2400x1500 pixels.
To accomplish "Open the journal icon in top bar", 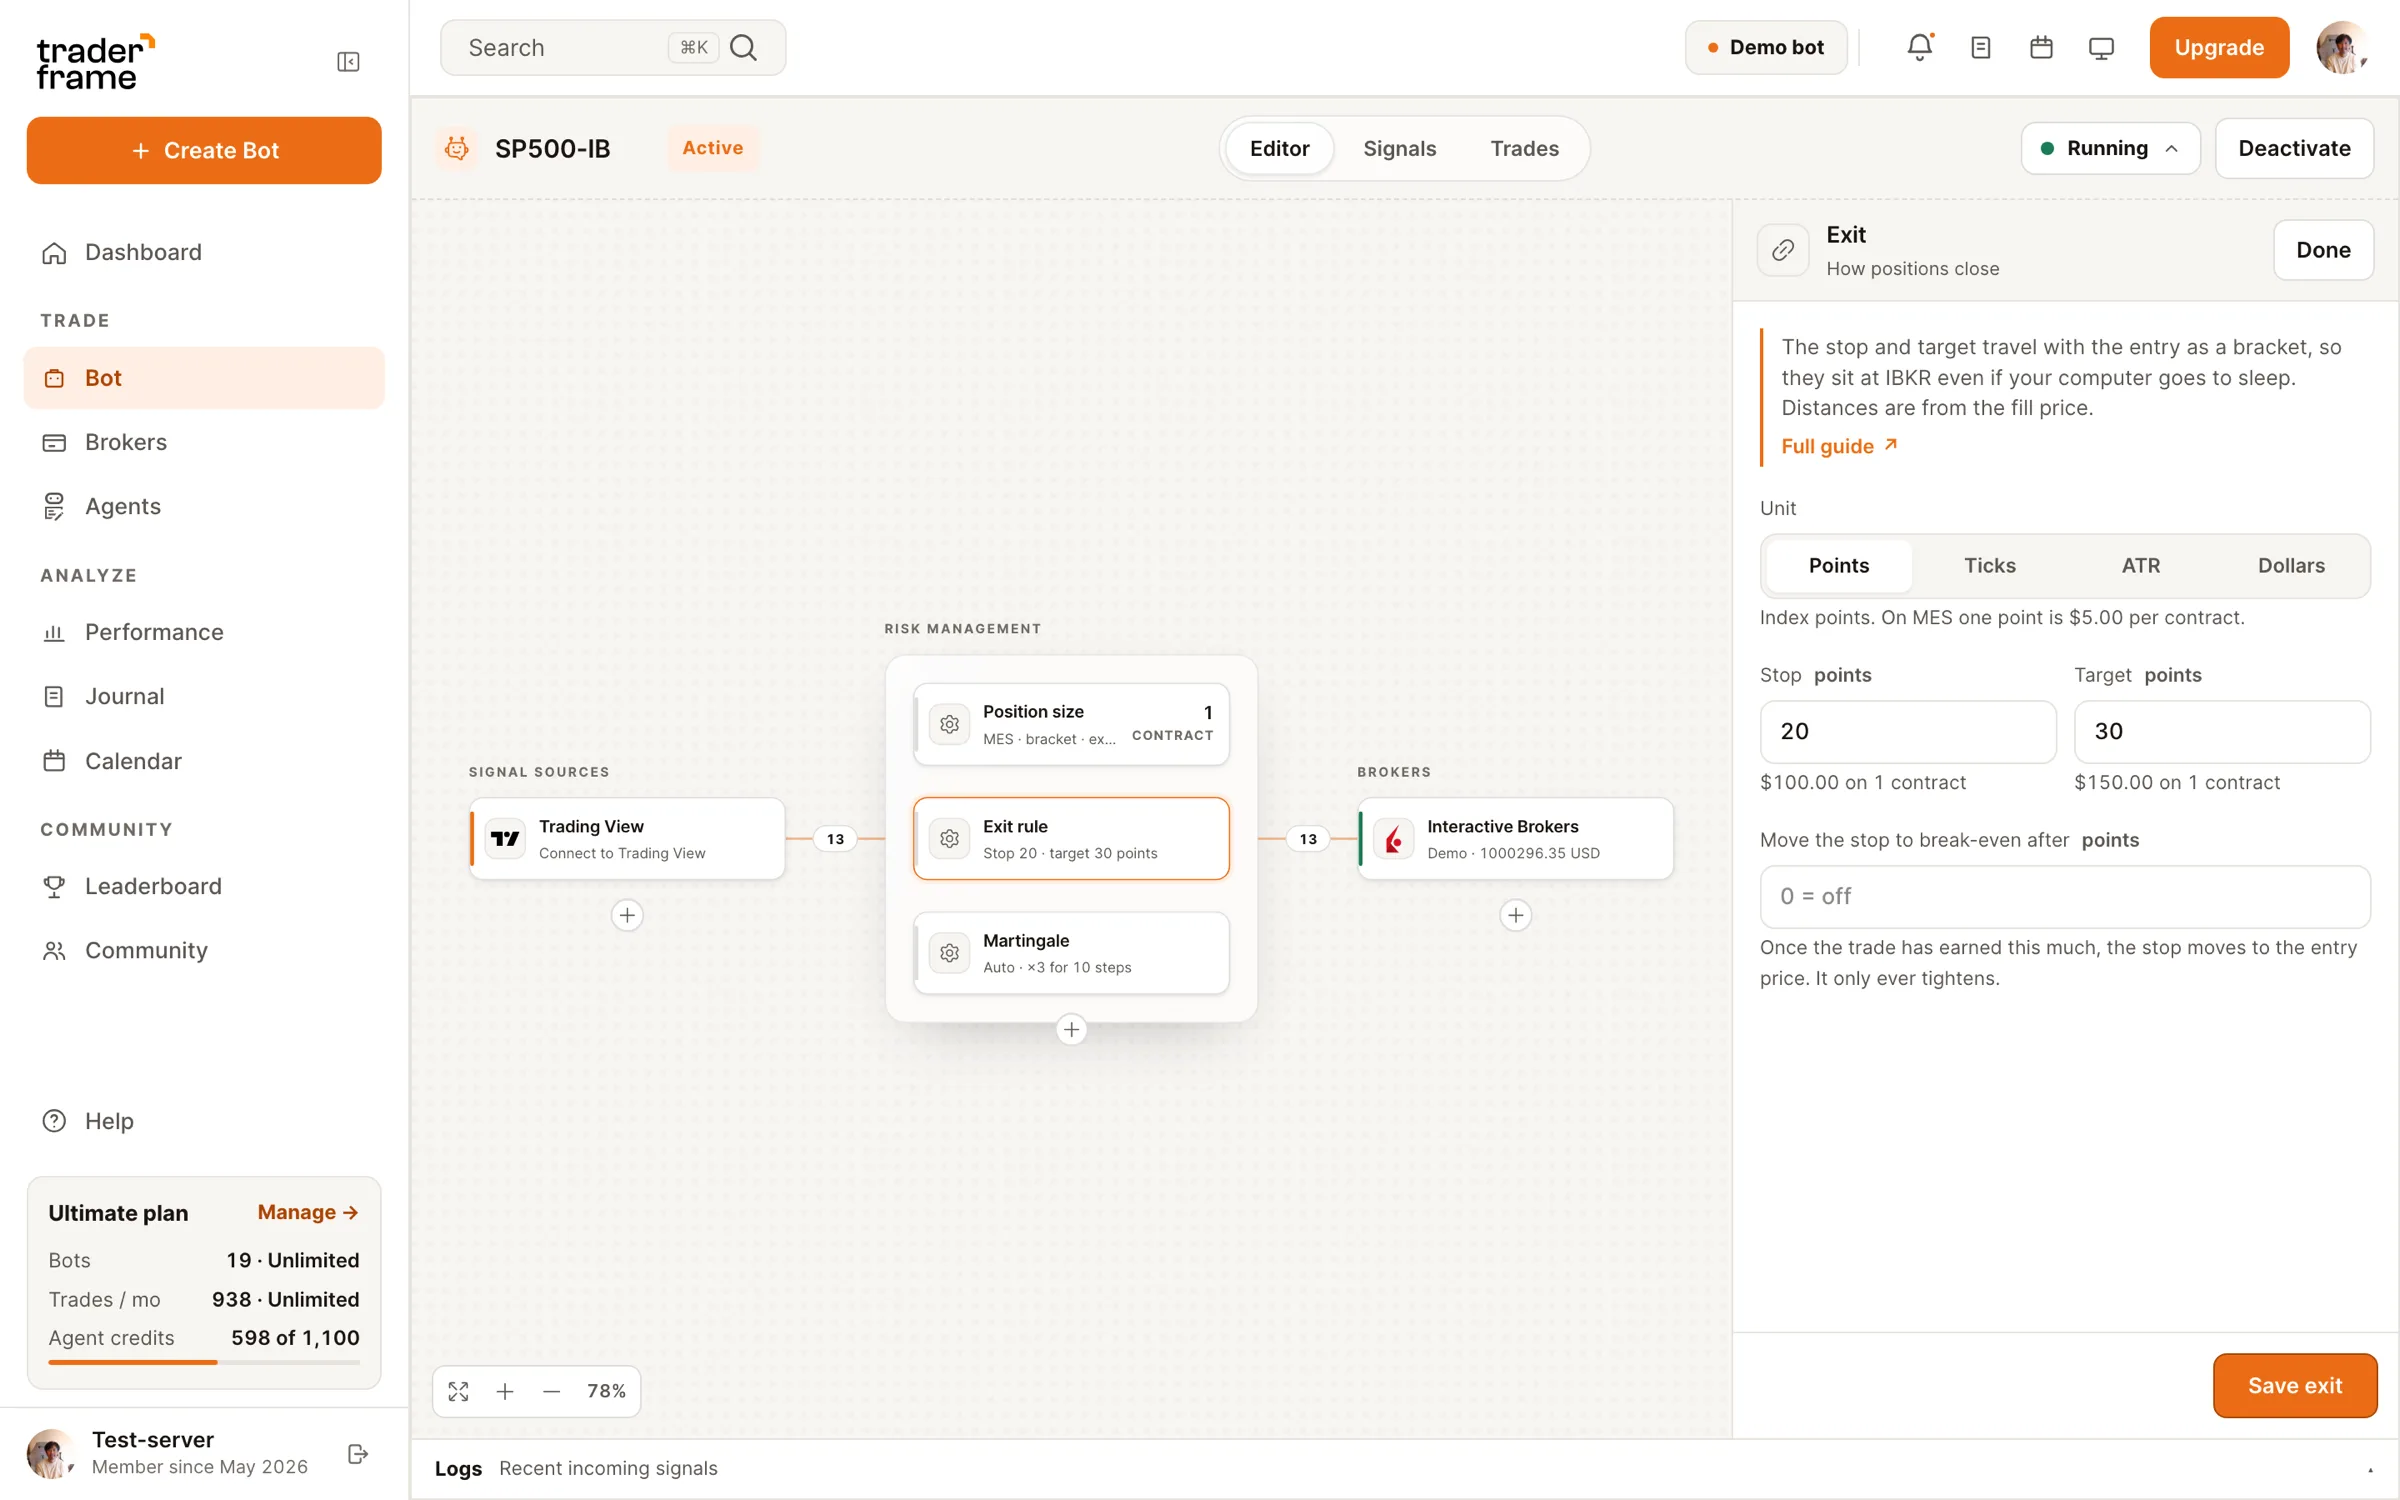I will pyautogui.click(x=1981, y=47).
